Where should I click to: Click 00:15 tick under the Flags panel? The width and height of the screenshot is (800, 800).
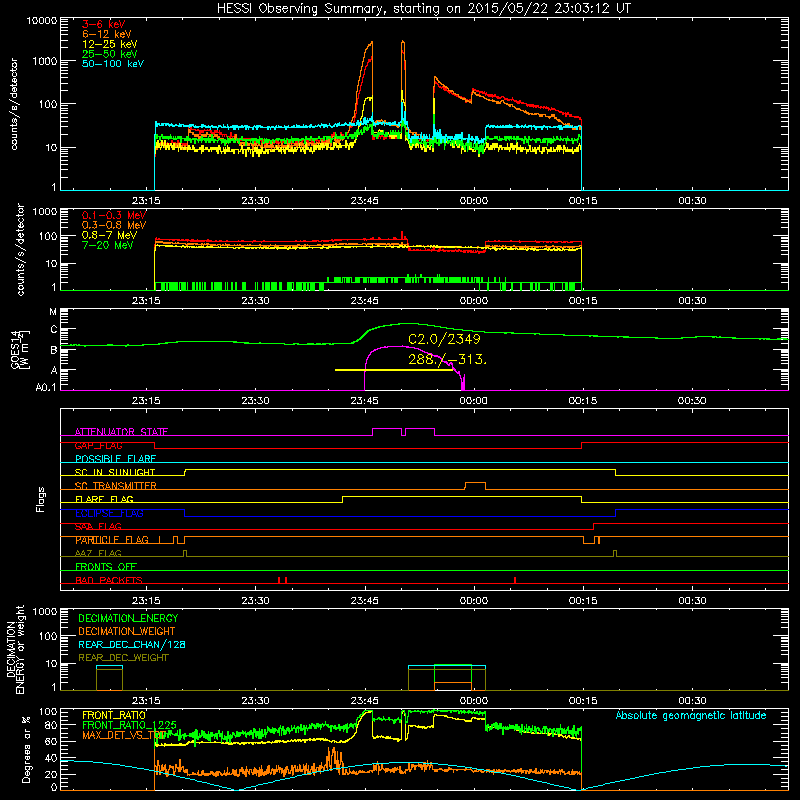(583, 601)
